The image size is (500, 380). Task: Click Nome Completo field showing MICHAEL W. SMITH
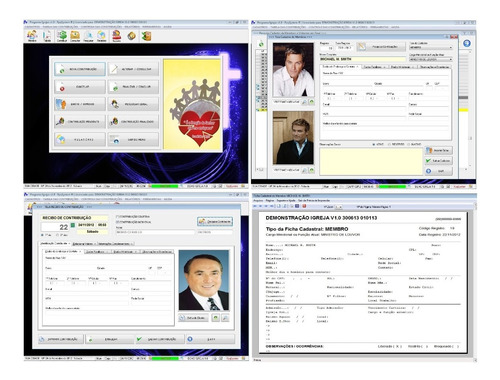point(362,59)
